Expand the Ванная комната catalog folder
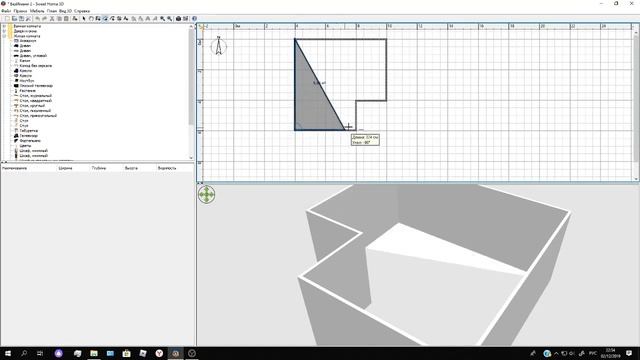640x360 pixels. tap(4, 26)
